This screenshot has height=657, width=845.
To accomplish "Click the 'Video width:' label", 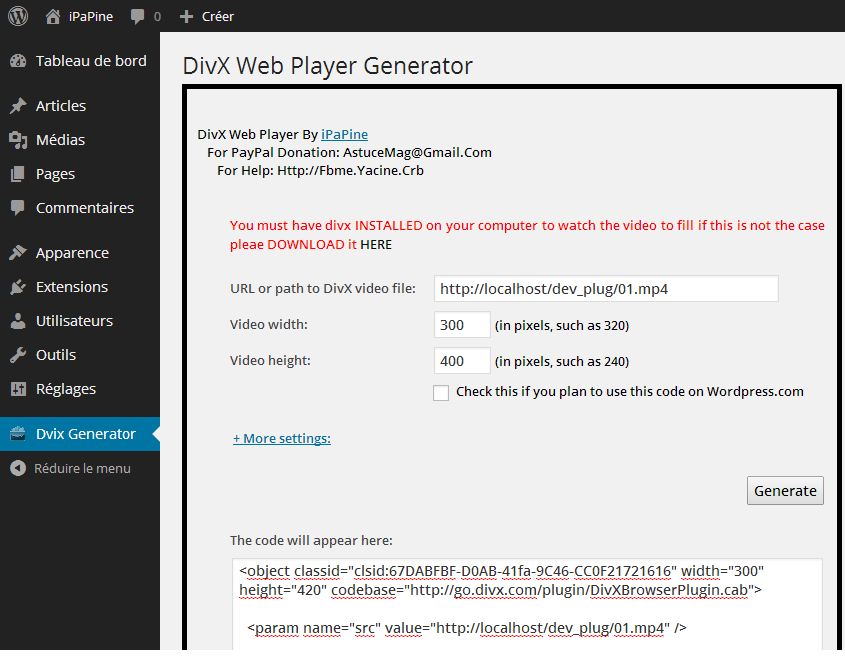I will (268, 324).
